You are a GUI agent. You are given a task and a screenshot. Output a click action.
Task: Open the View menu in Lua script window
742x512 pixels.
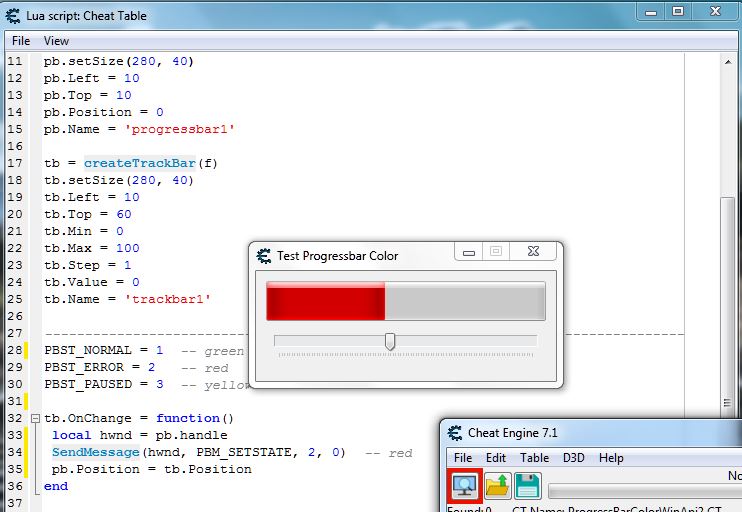click(56, 41)
